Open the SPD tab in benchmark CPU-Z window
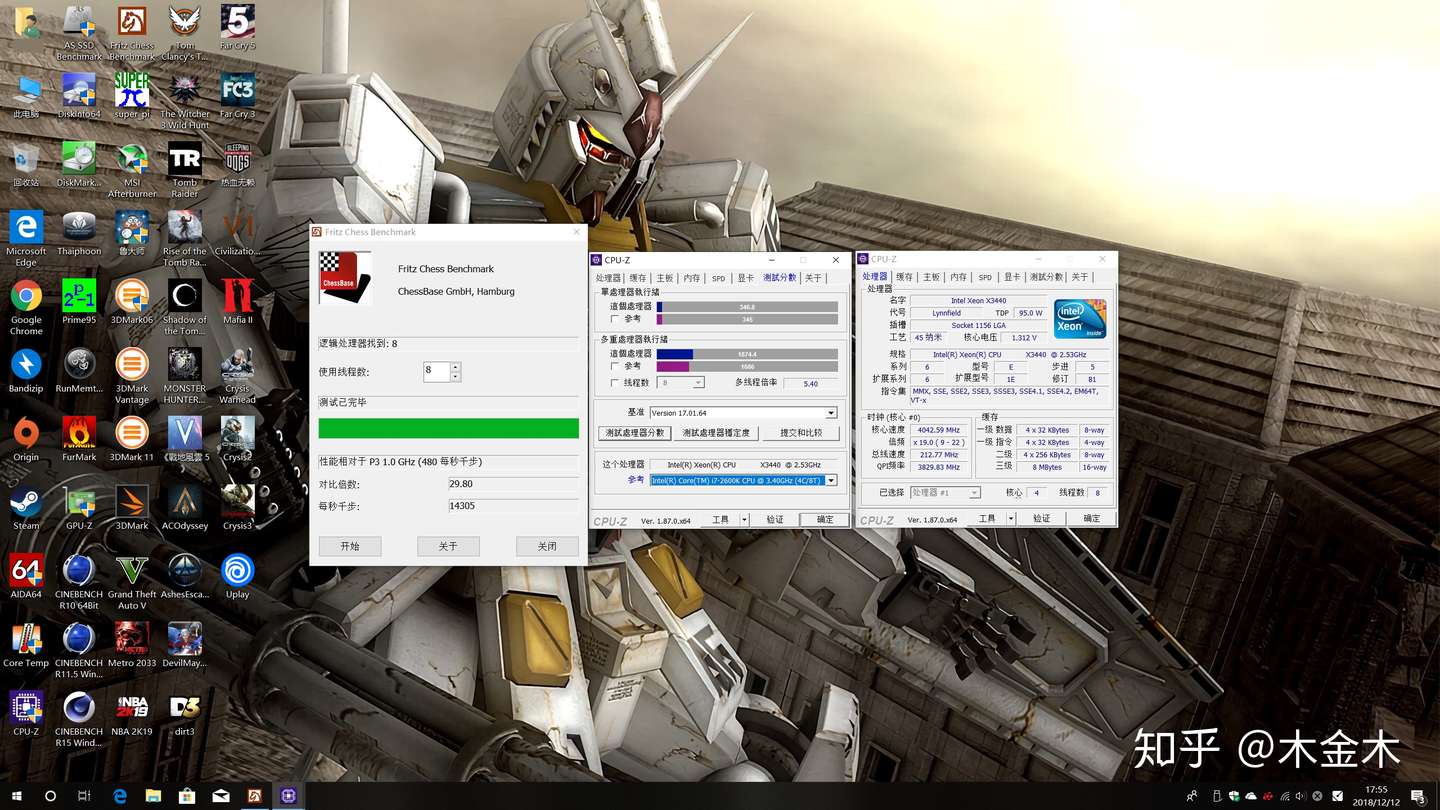Screen dimensions: 1440x810 tap(718, 278)
